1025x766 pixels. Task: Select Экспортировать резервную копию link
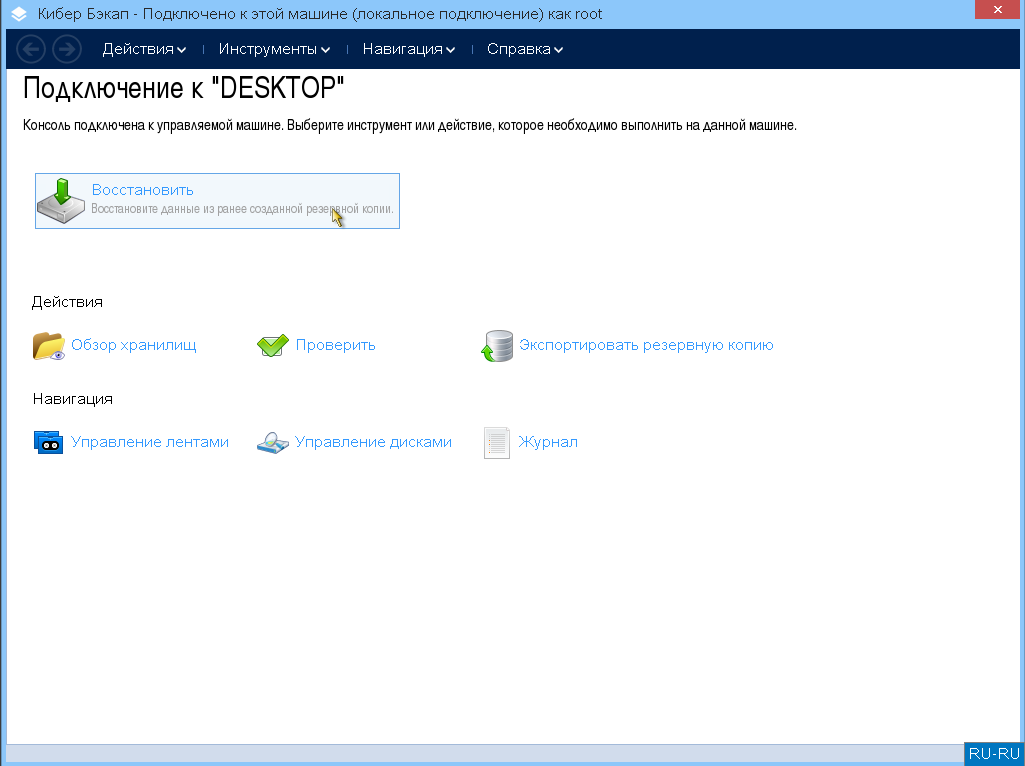(x=646, y=345)
